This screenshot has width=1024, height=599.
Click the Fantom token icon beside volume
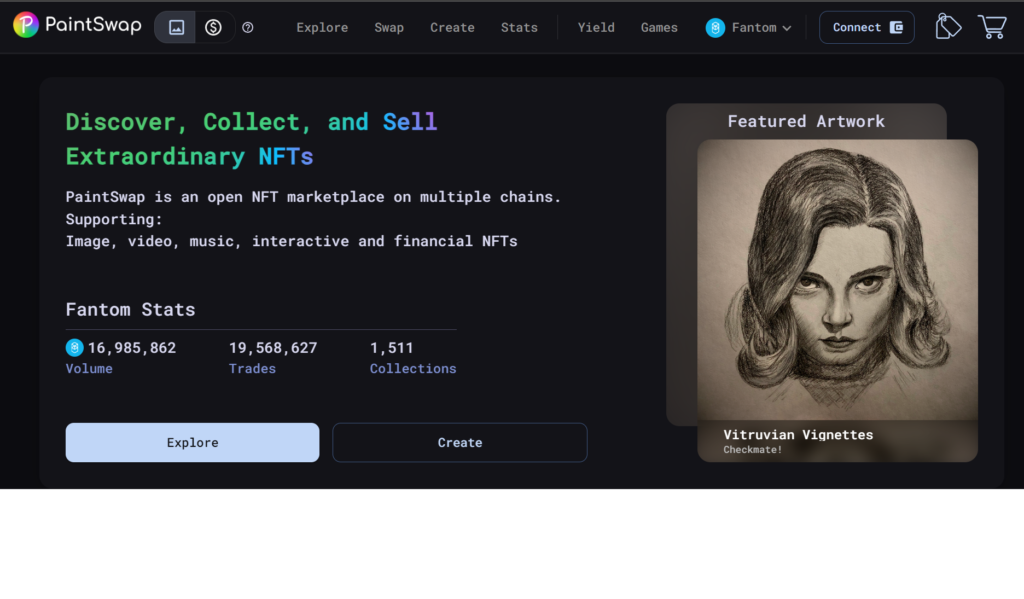coord(74,348)
